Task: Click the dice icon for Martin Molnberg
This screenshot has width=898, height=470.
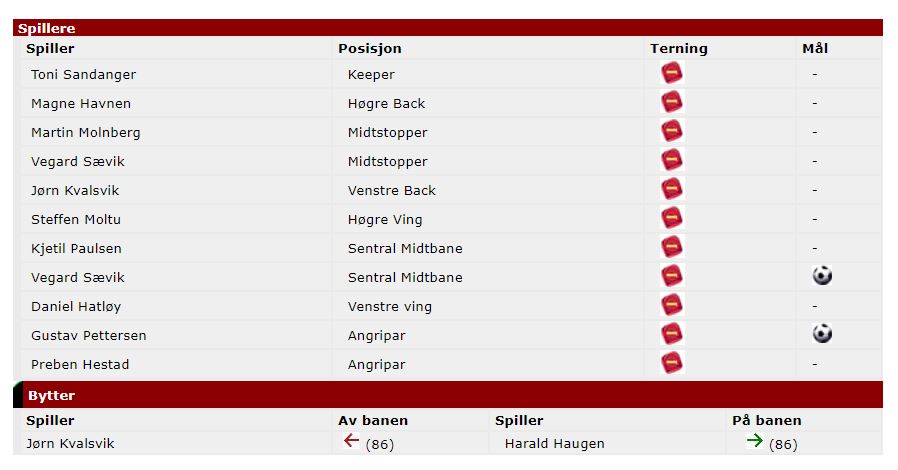Action: [672, 131]
